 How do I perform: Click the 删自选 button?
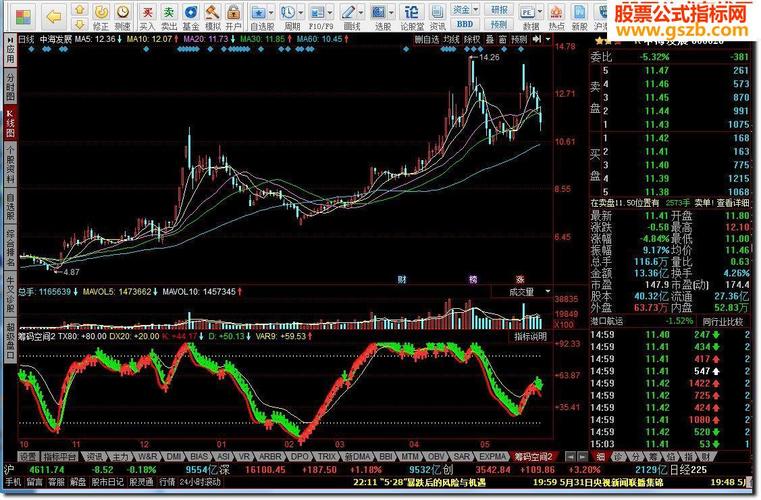(x=427, y=39)
